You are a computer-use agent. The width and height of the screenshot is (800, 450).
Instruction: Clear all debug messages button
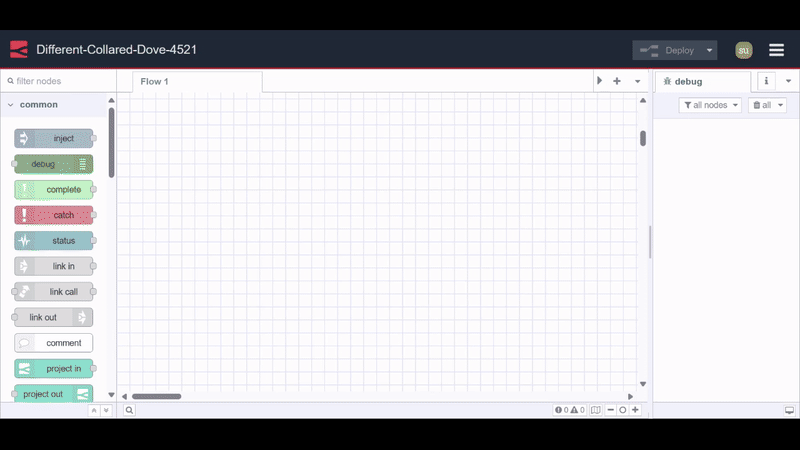click(x=762, y=105)
